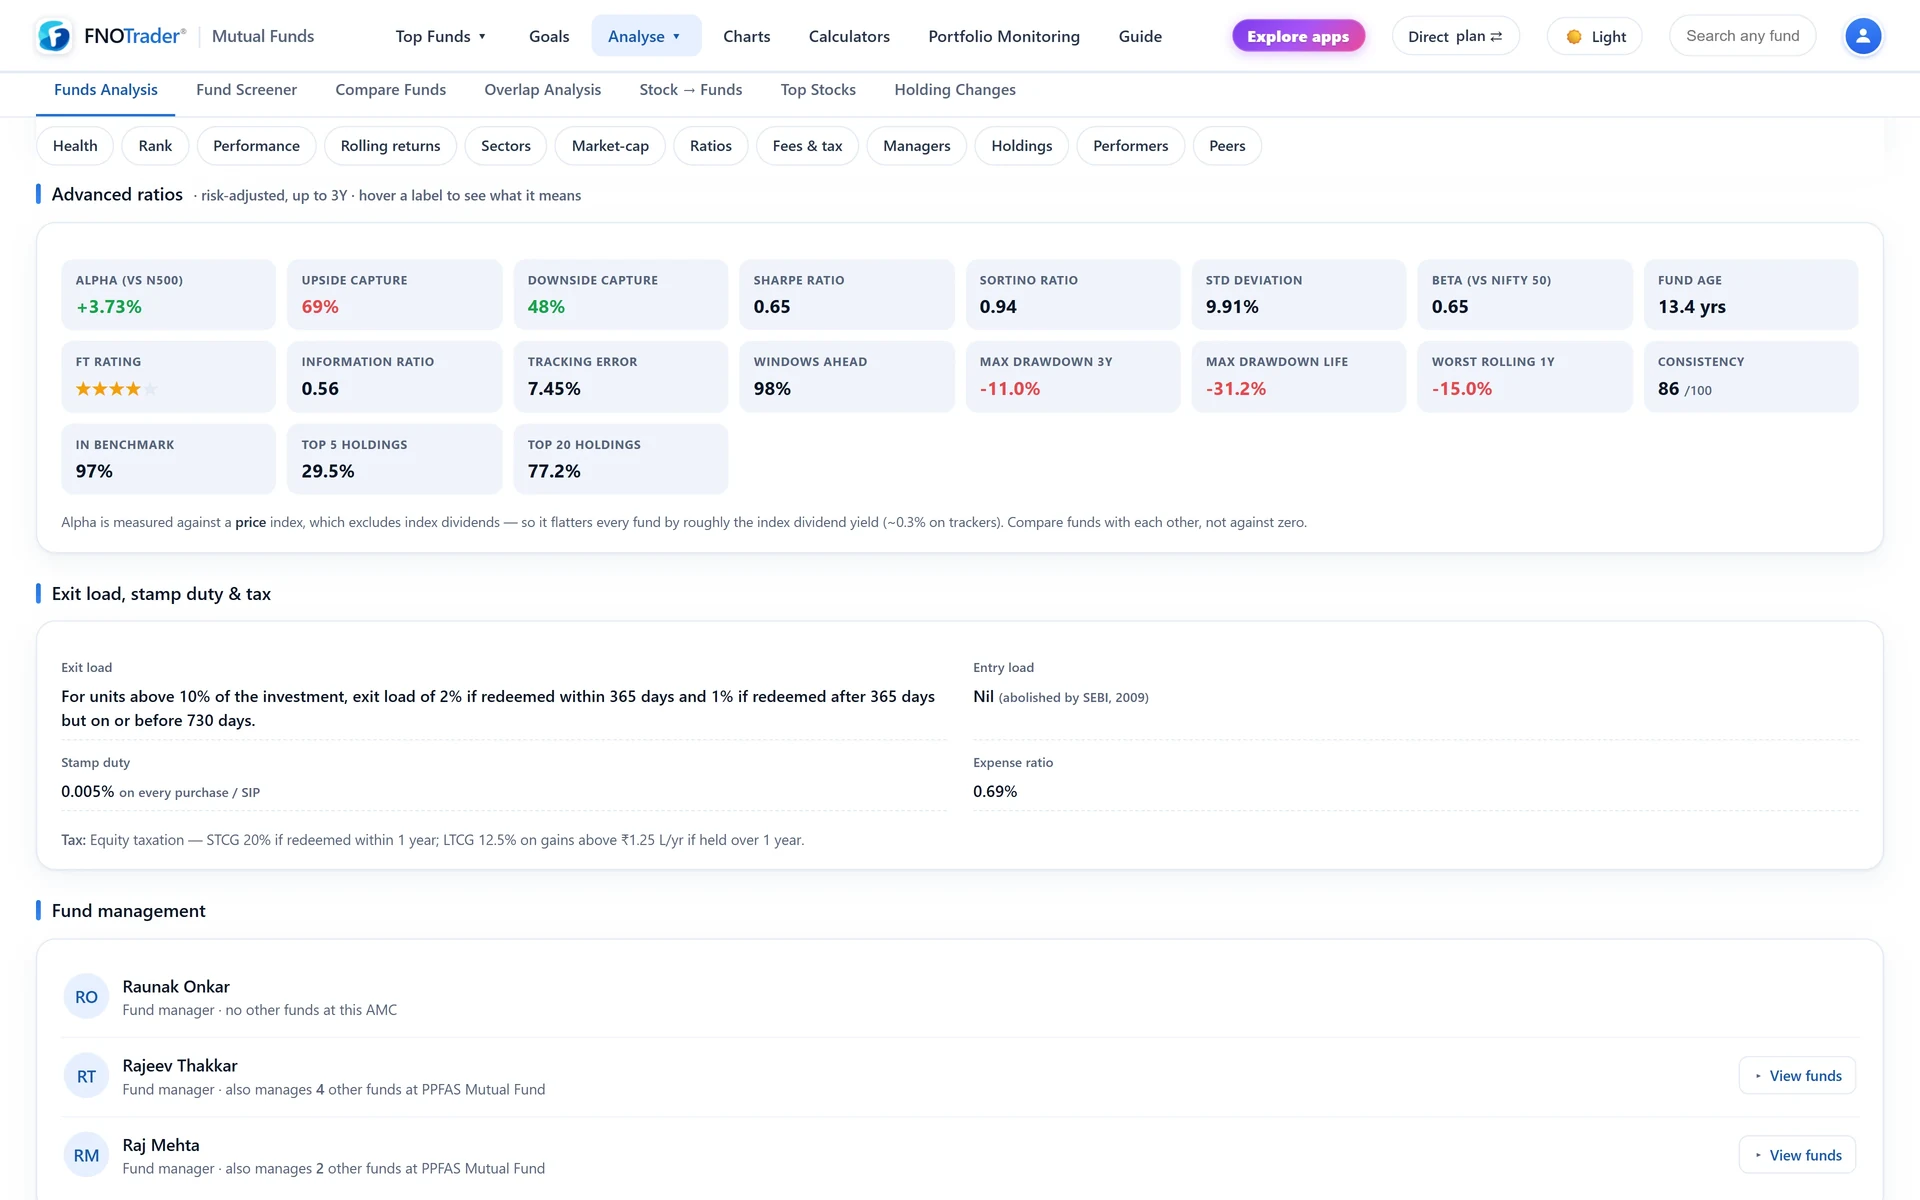
Task: Click the Alpha (vs N500) ratio card
Action: click(168, 295)
